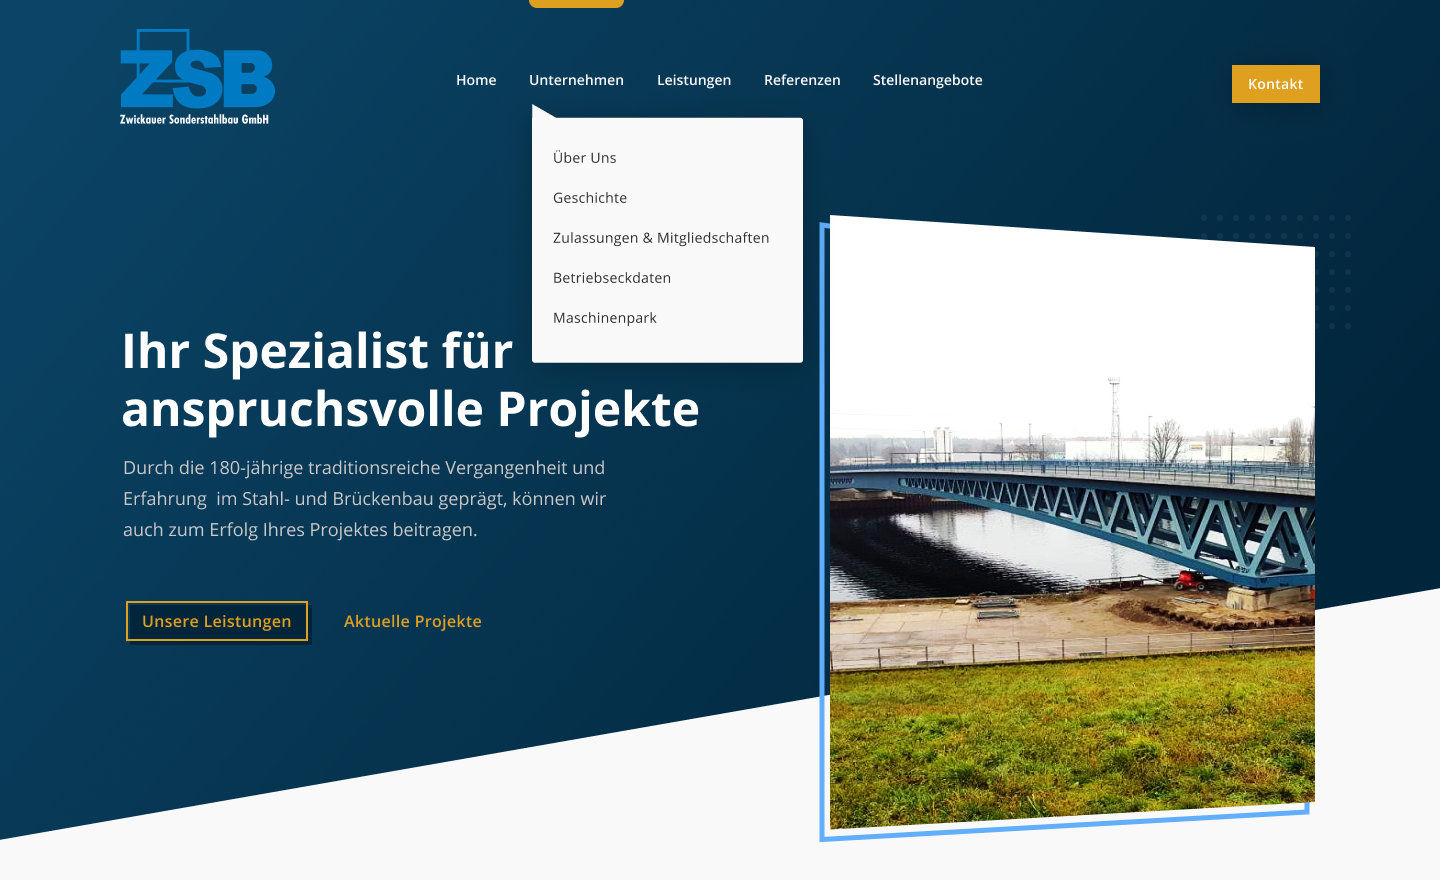Click the bridge photo
Viewport: 1440px width, 880px height.
click(1072, 522)
